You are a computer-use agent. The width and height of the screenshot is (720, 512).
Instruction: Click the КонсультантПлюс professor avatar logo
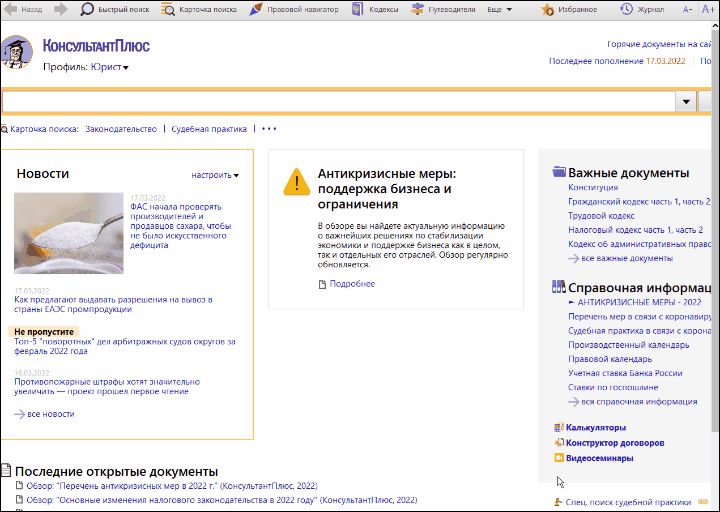17,52
